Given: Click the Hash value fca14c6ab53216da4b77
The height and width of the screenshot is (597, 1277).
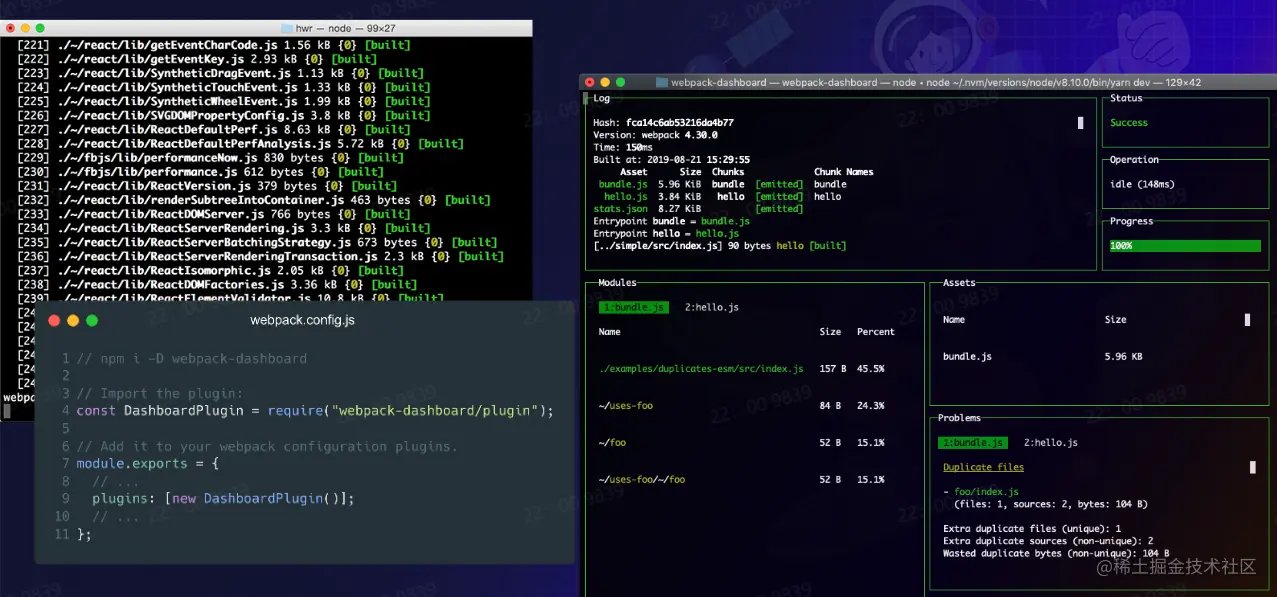Looking at the screenshot, I should click(680, 123).
